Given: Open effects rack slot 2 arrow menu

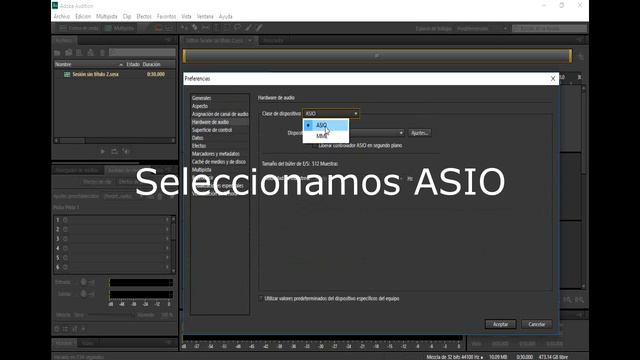Looking at the screenshot, I should click(167, 229).
